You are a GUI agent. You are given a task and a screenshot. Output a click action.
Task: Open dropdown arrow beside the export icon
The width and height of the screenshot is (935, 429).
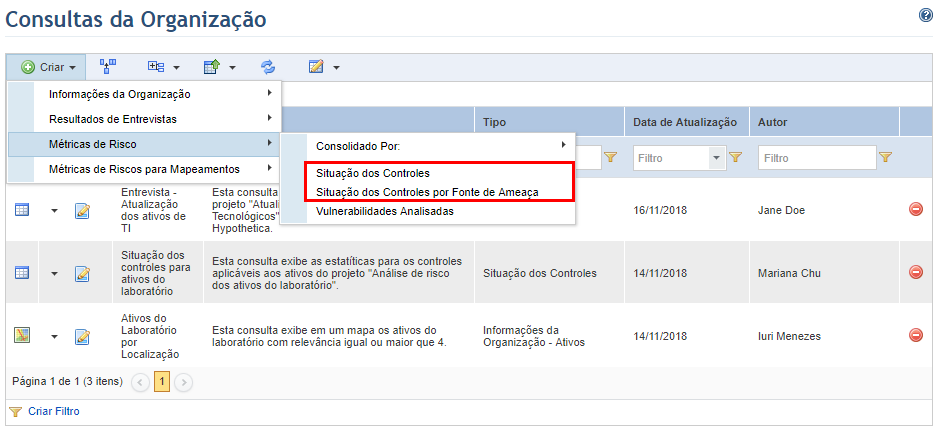pos(233,68)
